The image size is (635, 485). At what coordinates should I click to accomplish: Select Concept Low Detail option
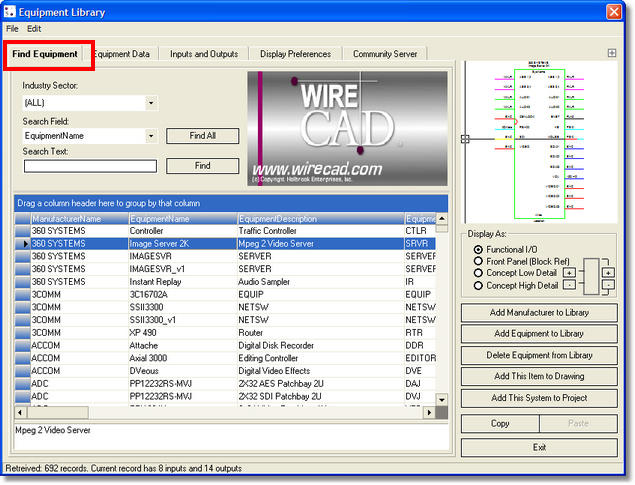[478, 273]
